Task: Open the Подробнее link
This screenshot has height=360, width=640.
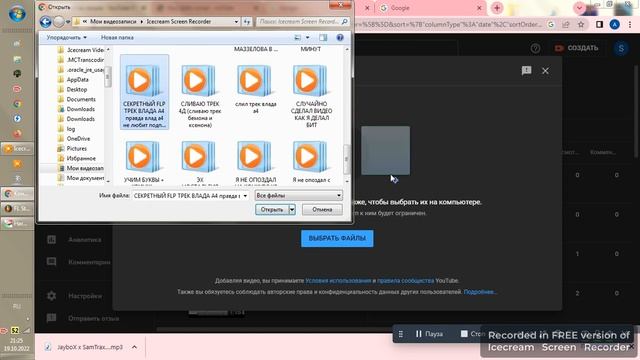Action: coord(480,292)
